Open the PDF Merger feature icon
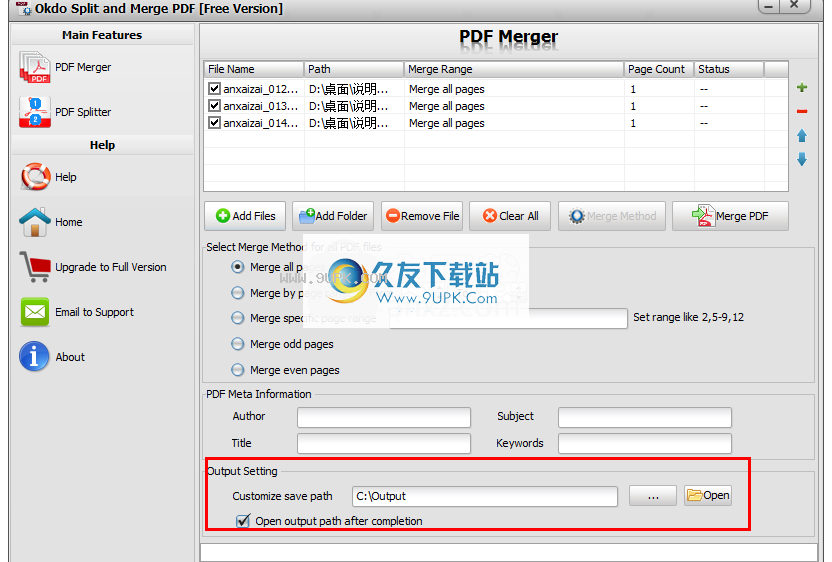 point(34,67)
